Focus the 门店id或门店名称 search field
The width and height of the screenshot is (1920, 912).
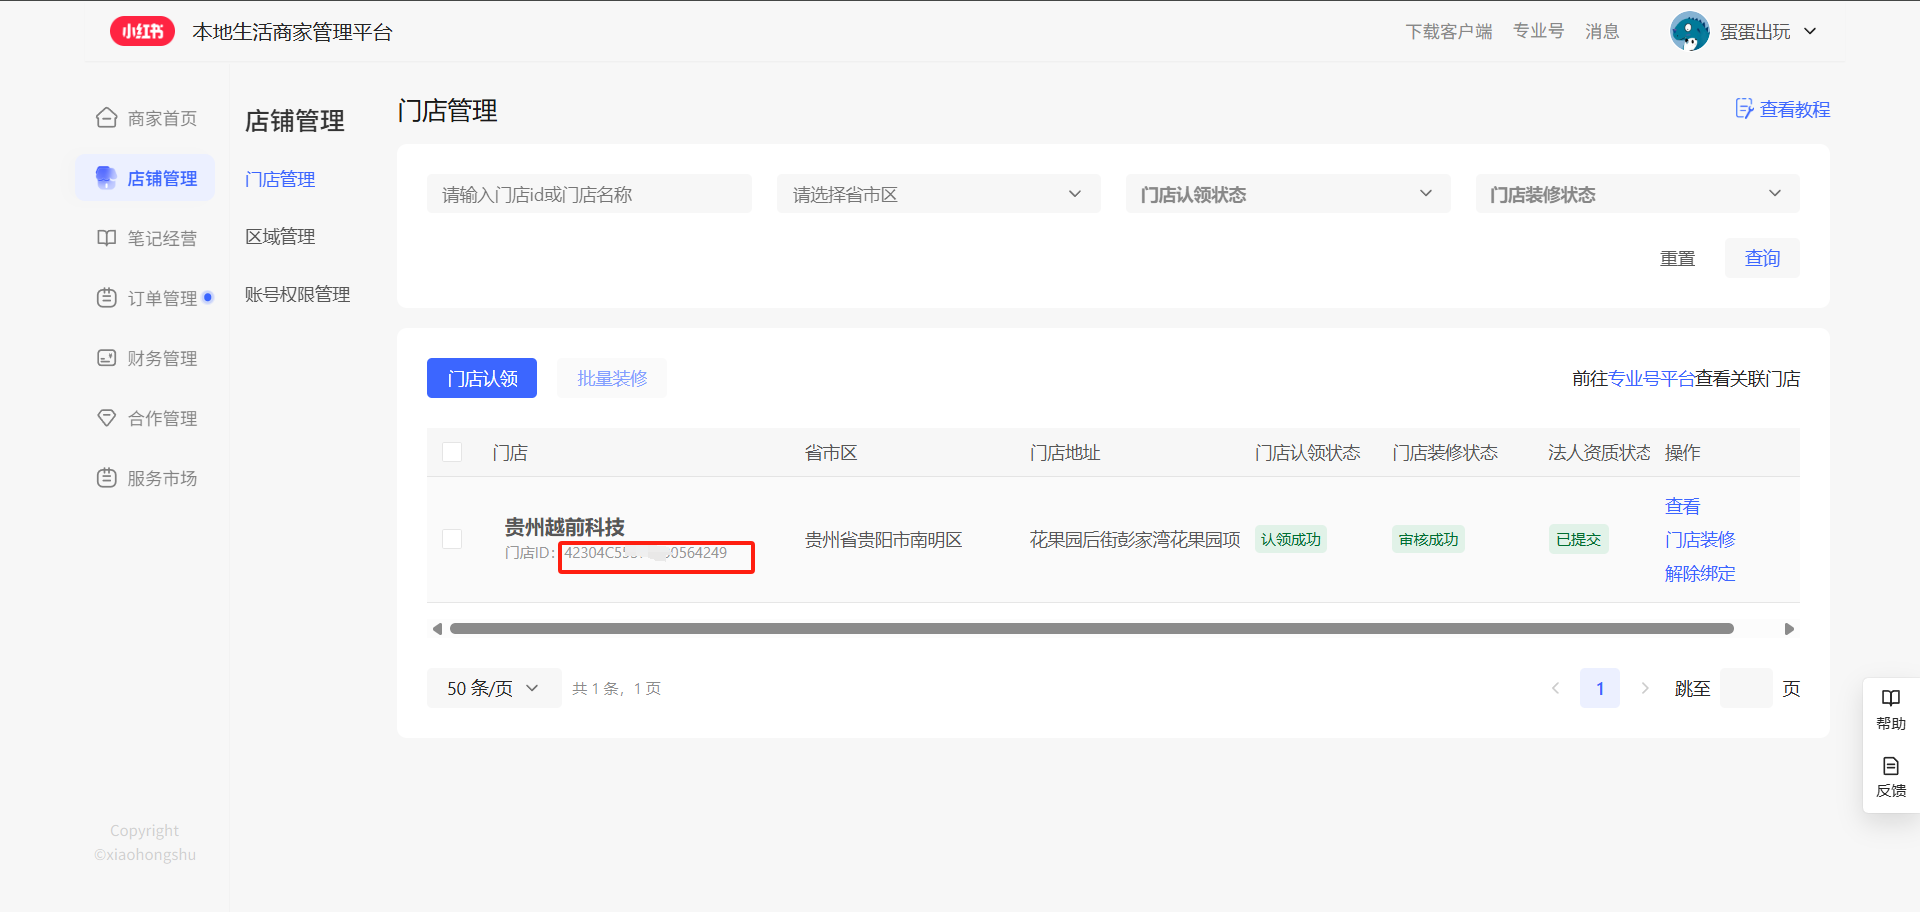[589, 194]
